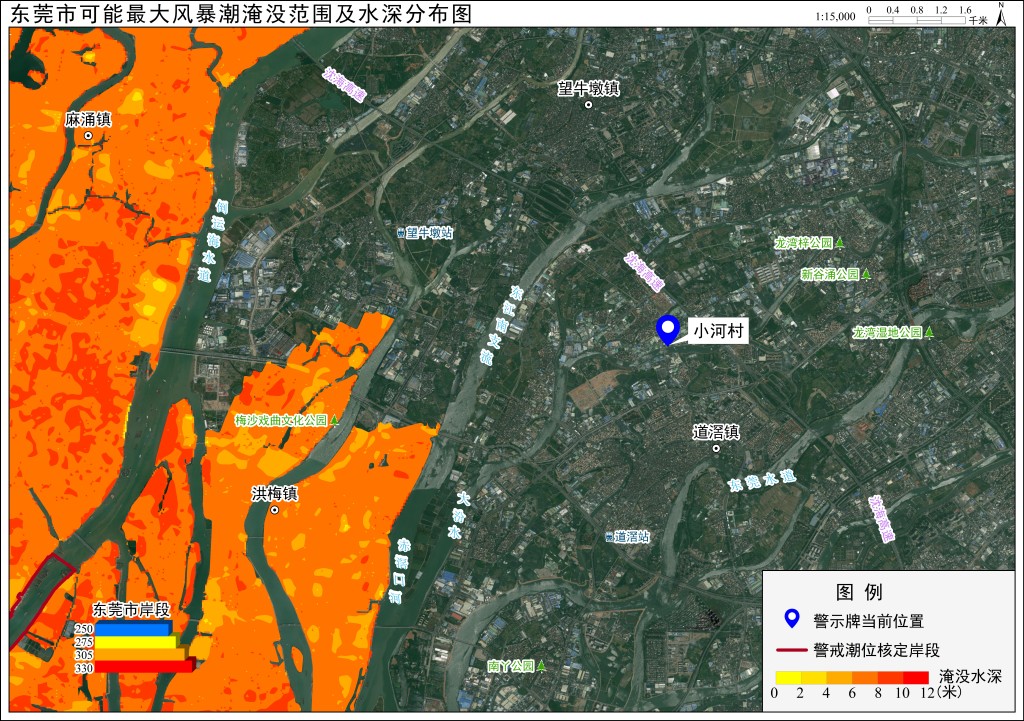Click the legend's 警示牌当前位置 pin symbol
This screenshot has height=721, width=1024.
792,618
